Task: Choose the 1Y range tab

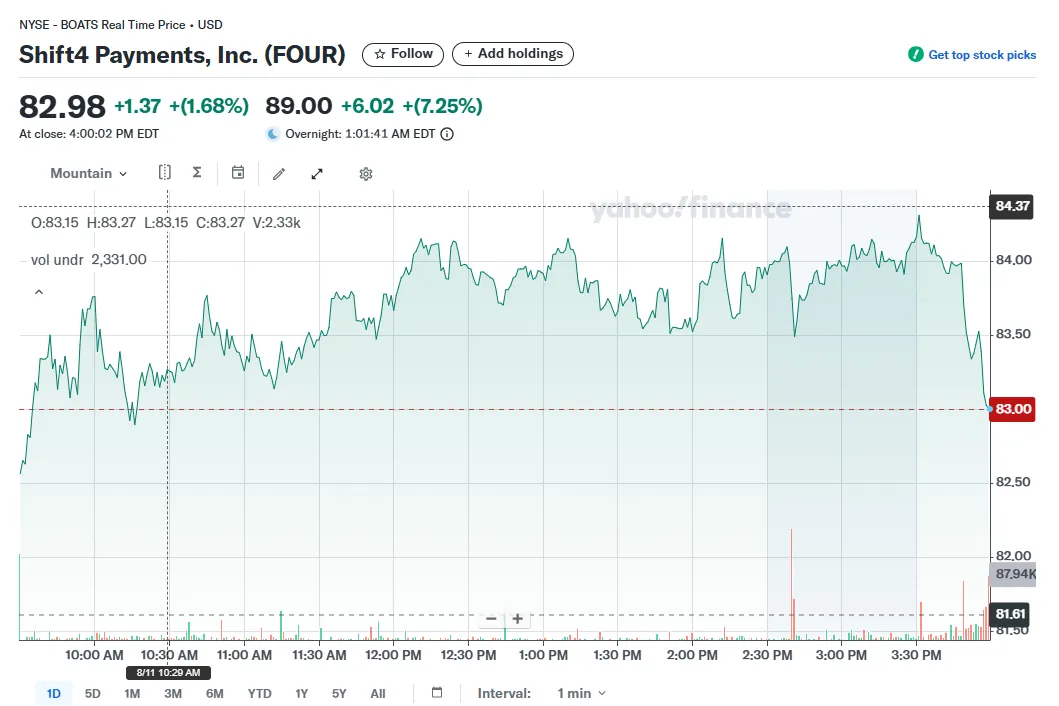Action: point(301,693)
